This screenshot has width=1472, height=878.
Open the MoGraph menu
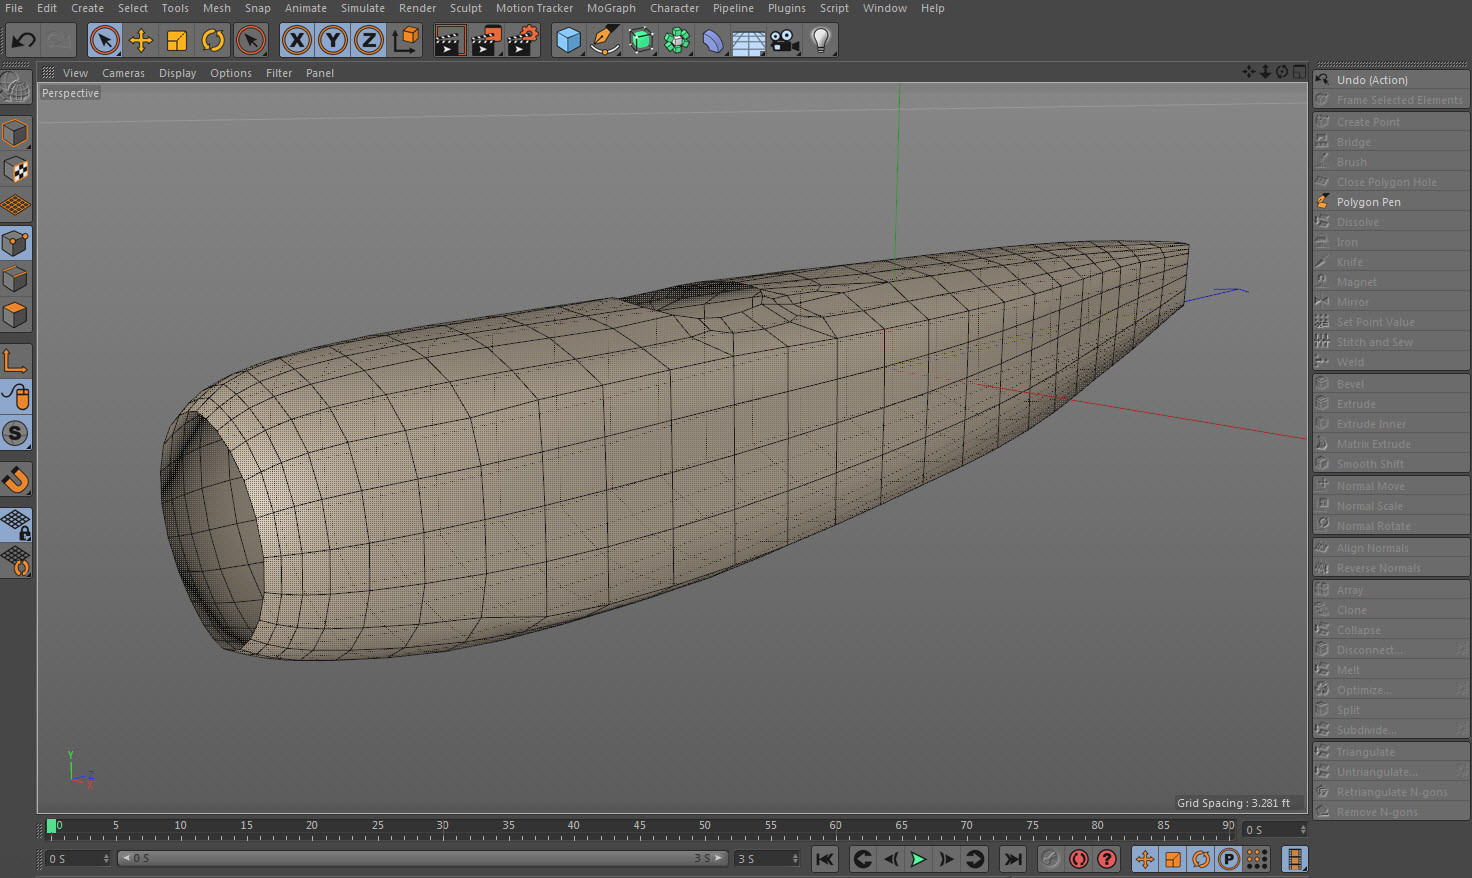pyautogui.click(x=611, y=8)
